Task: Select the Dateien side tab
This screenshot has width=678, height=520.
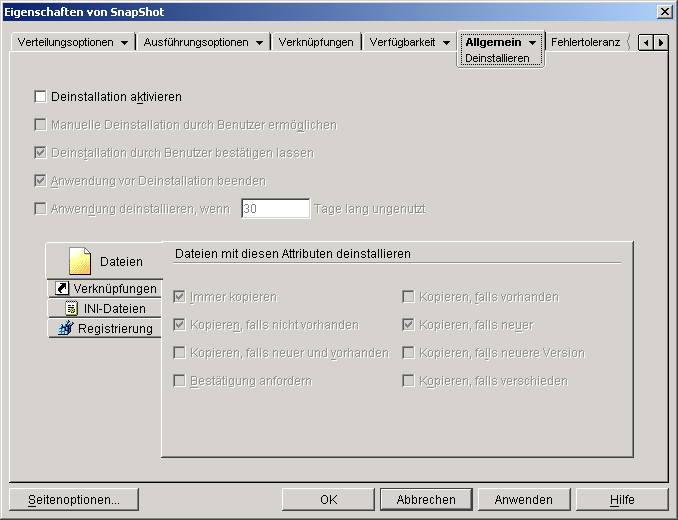Action: click(104, 261)
